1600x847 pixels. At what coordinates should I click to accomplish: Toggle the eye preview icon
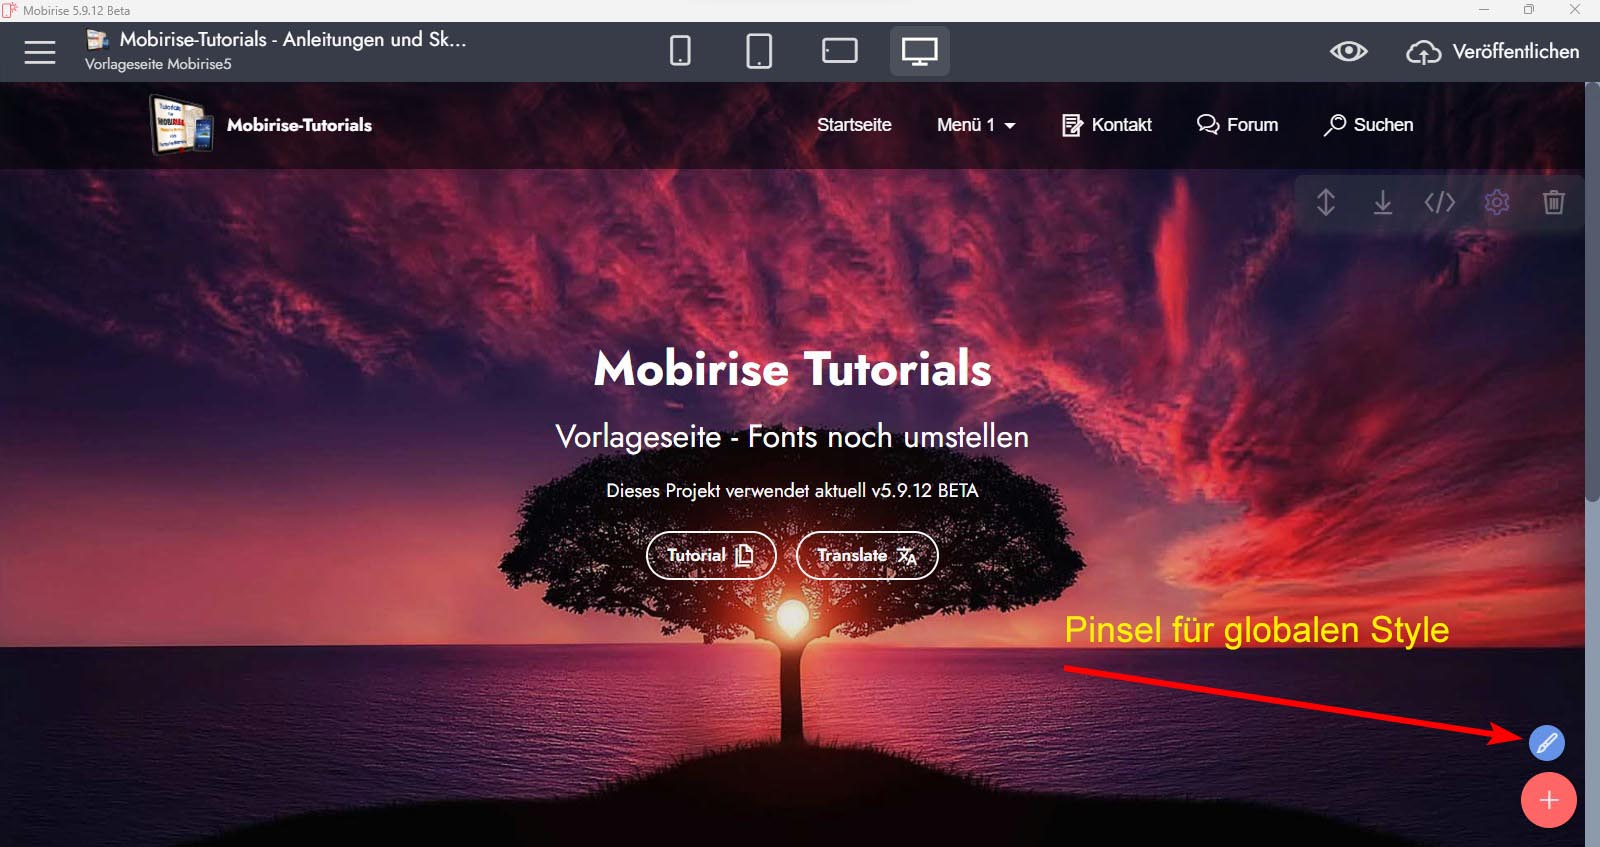(1348, 51)
